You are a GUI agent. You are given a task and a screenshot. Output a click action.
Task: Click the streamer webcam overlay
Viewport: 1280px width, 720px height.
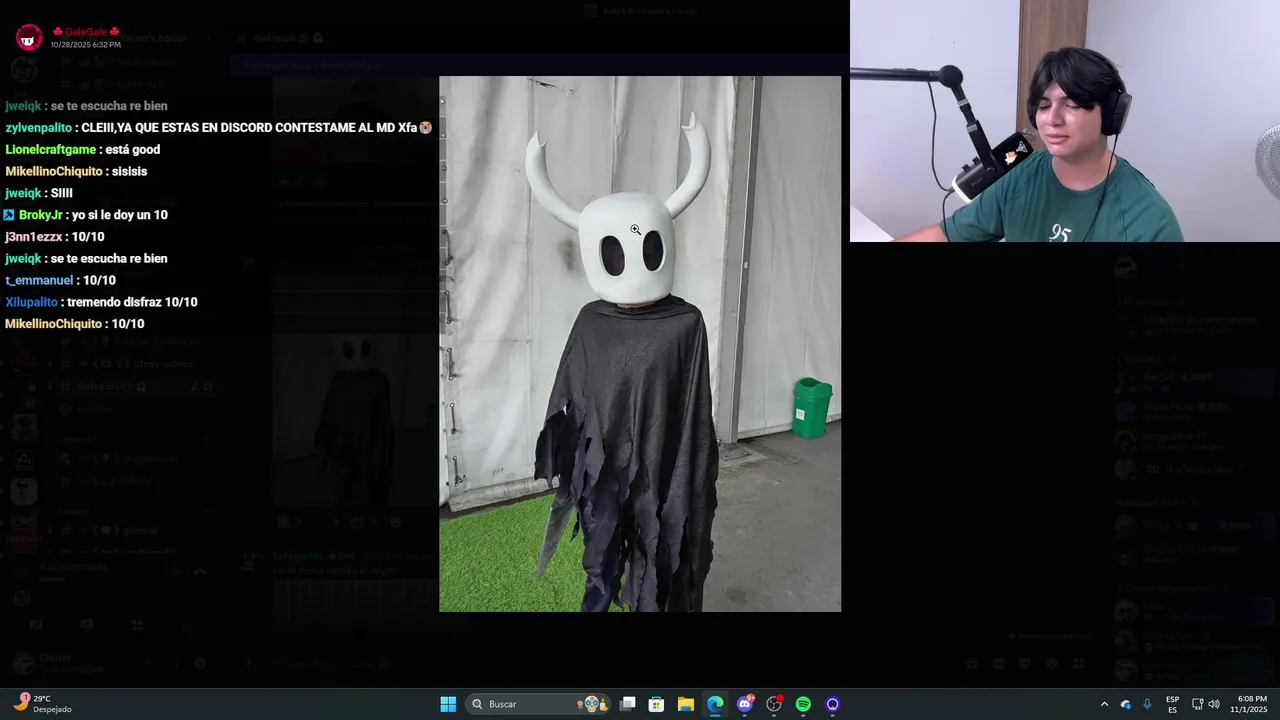click(1065, 121)
